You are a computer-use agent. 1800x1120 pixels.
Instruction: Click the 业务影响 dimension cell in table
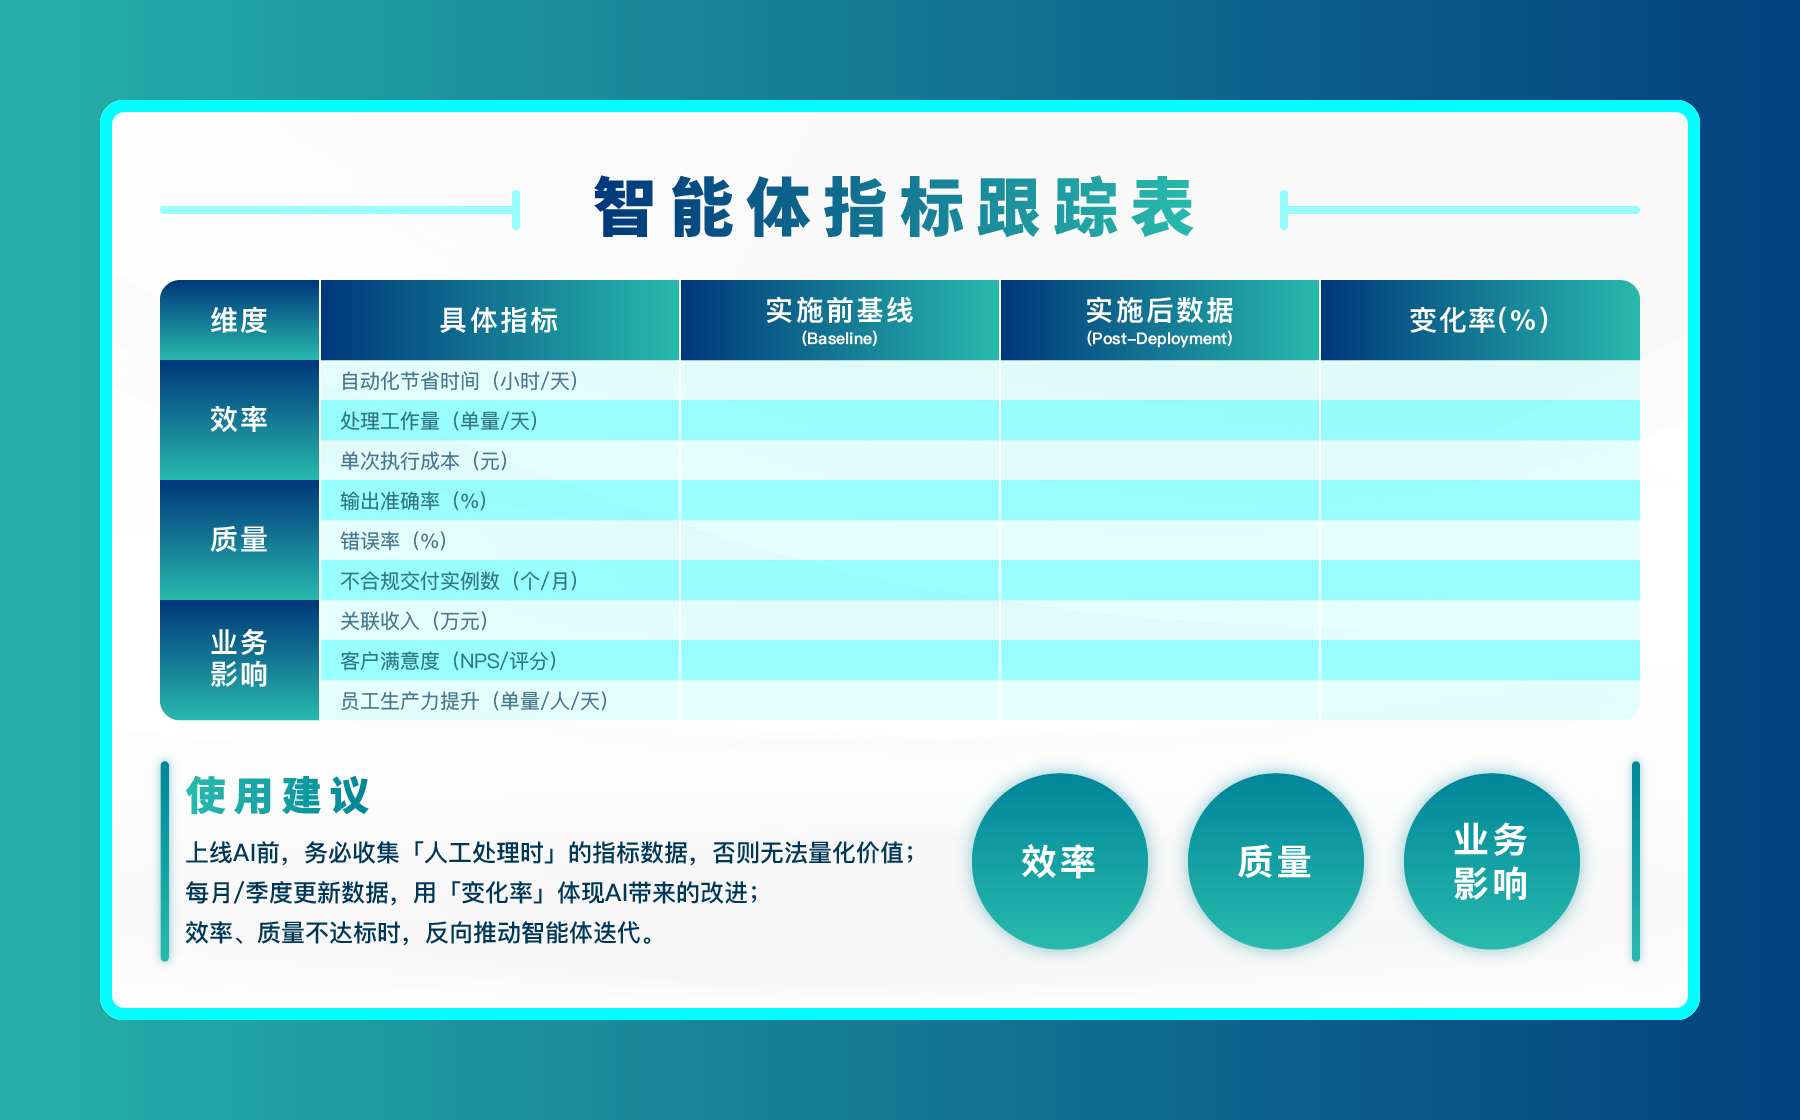coord(239,660)
